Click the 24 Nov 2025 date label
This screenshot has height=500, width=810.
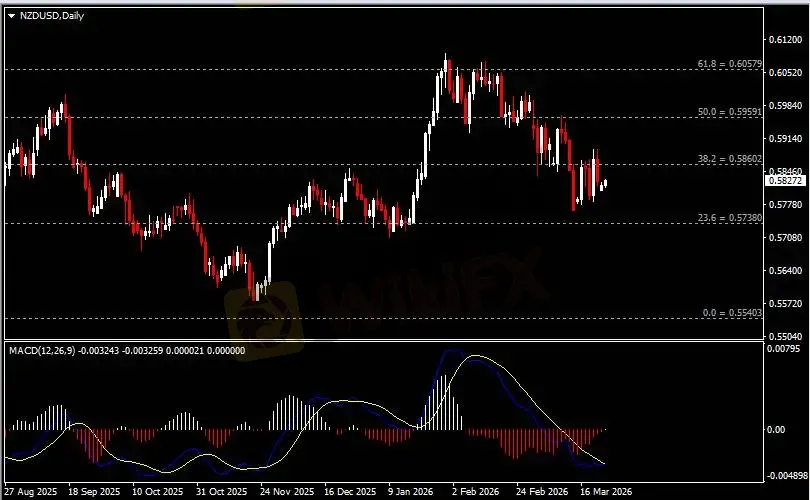click(287, 491)
